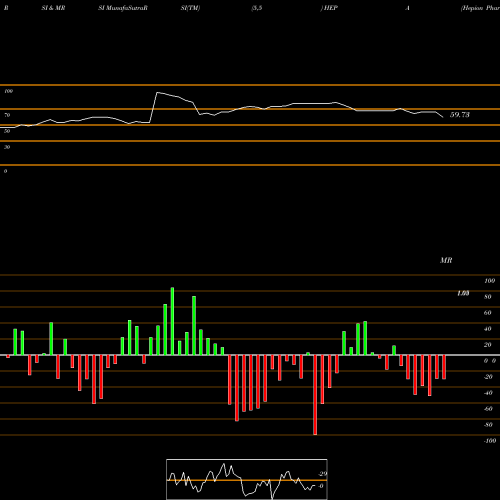Select the MR axis label 40
This screenshot has width=500, height=500.
tap(488, 329)
